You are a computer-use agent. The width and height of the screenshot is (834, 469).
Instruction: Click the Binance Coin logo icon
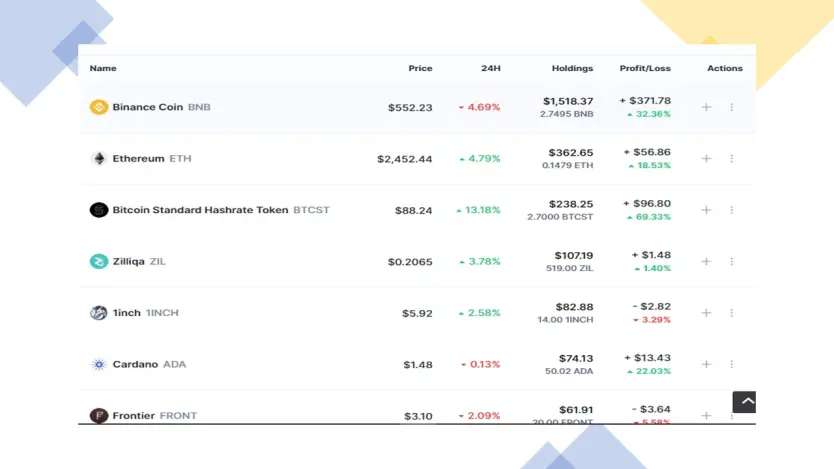(98, 107)
